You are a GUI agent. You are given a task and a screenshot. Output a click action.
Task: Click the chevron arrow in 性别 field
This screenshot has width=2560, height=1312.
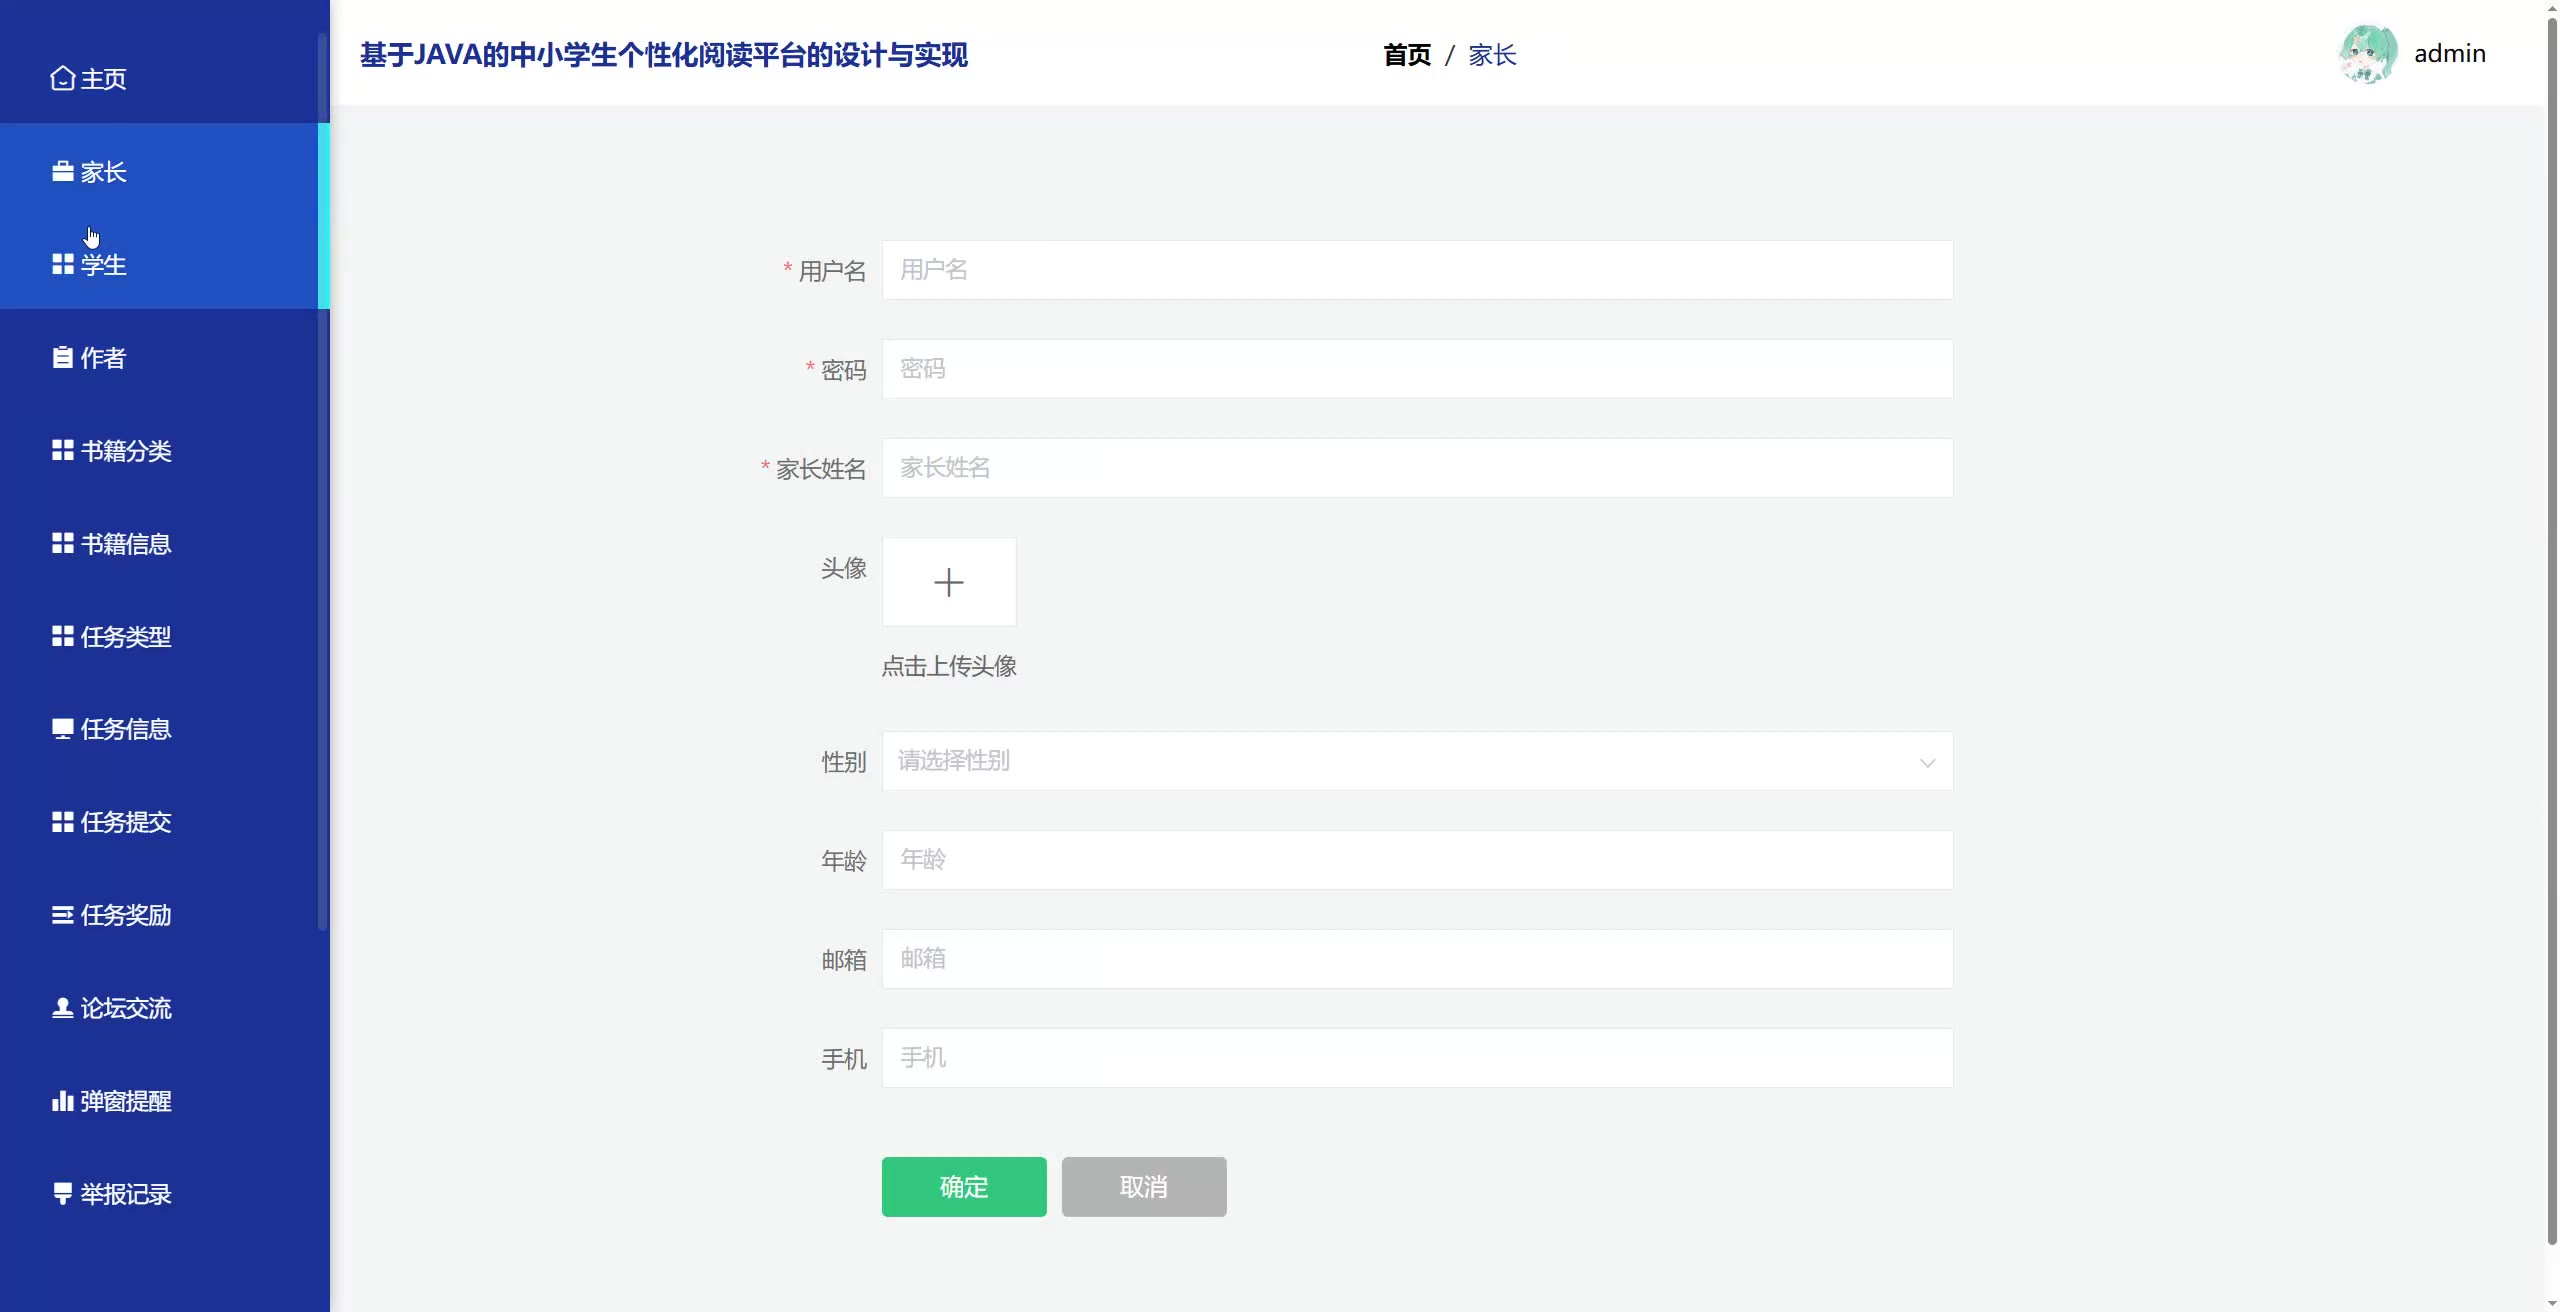click(x=1927, y=763)
